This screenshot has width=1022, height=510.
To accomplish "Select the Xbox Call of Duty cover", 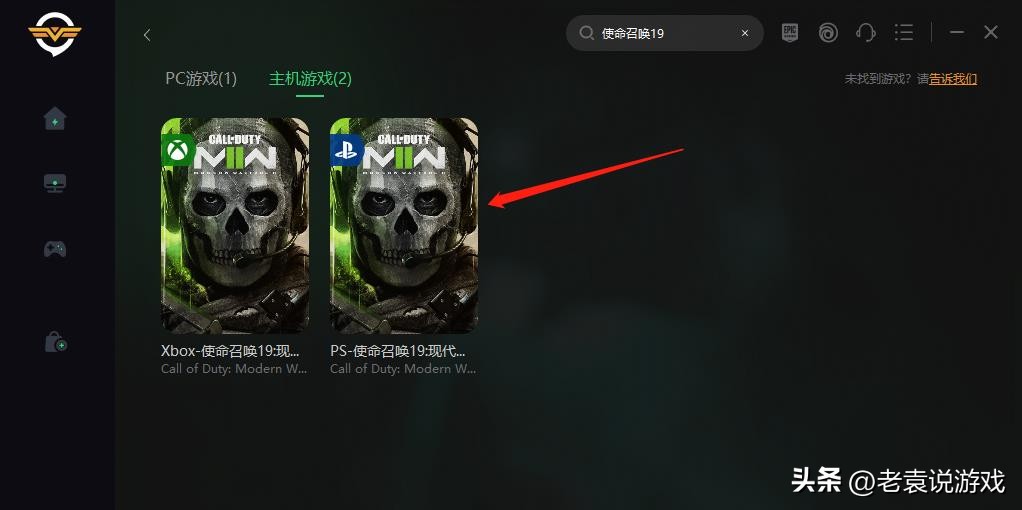I will [x=235, y=226].
